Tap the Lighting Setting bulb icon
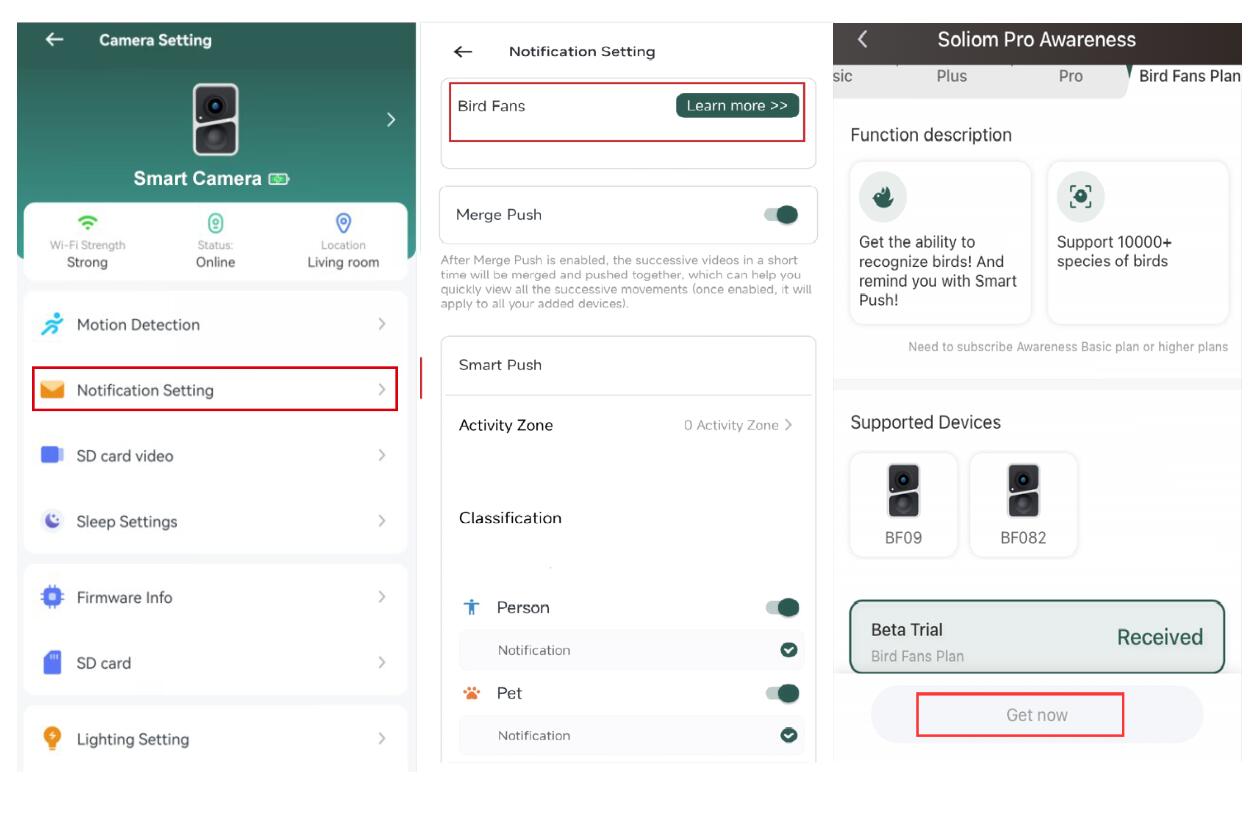This screenshot has width=1258, height=822. click(53, 738)
